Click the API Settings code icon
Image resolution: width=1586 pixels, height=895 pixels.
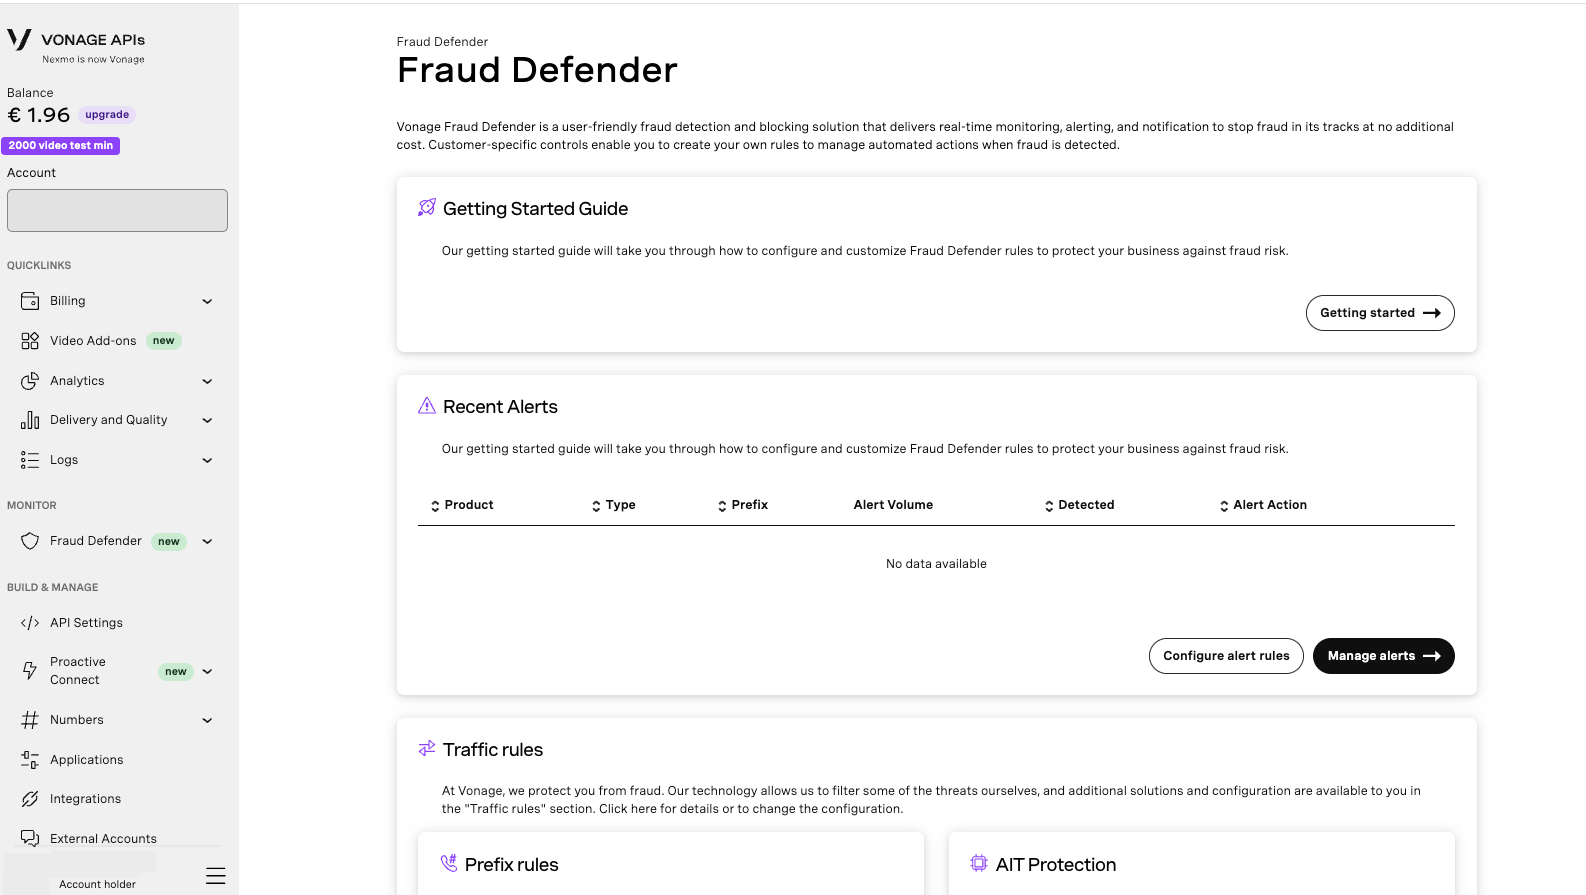pyautogui.click(x=30, y=623)
